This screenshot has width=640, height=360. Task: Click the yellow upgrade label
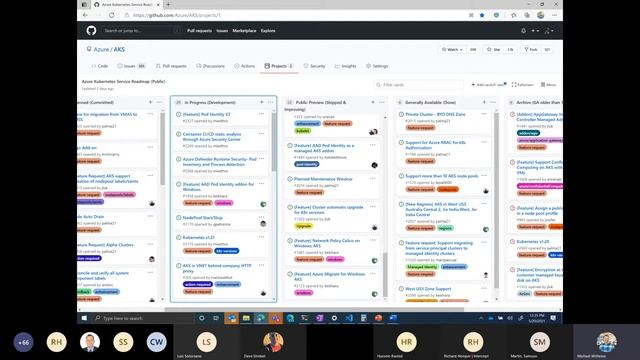point(303,226)
